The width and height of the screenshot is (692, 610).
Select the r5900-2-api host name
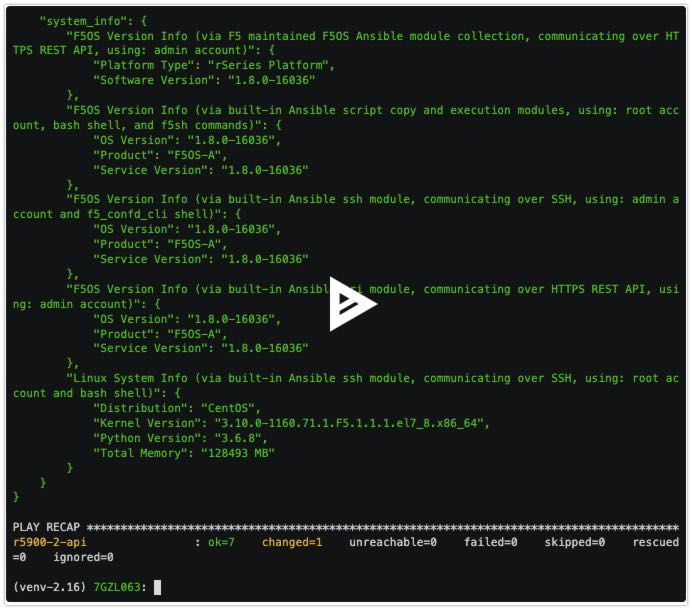click(49, 542)
